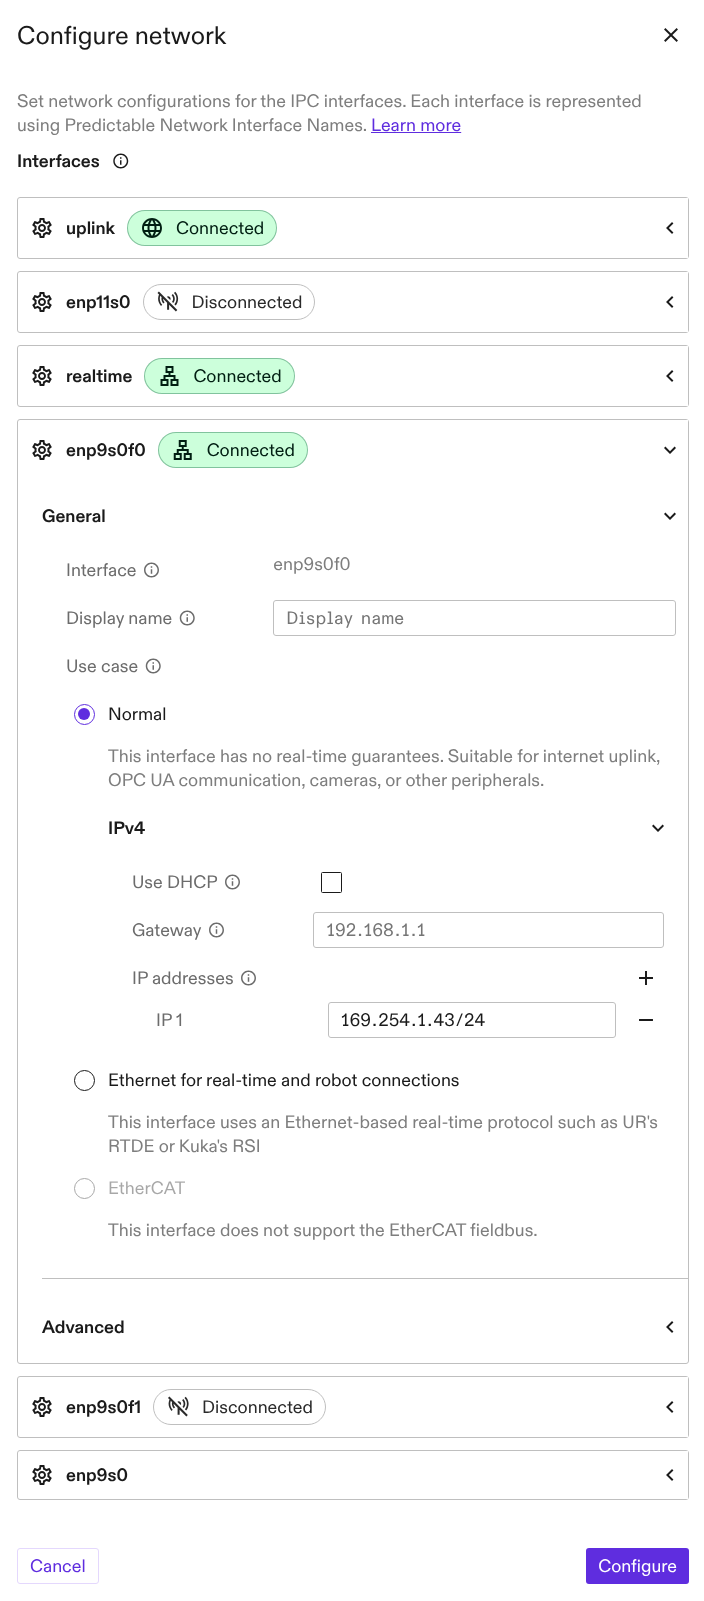Click the info icon beside Use case
The width and height of the screenshot is (704, 1601).
tap(153, 666)
